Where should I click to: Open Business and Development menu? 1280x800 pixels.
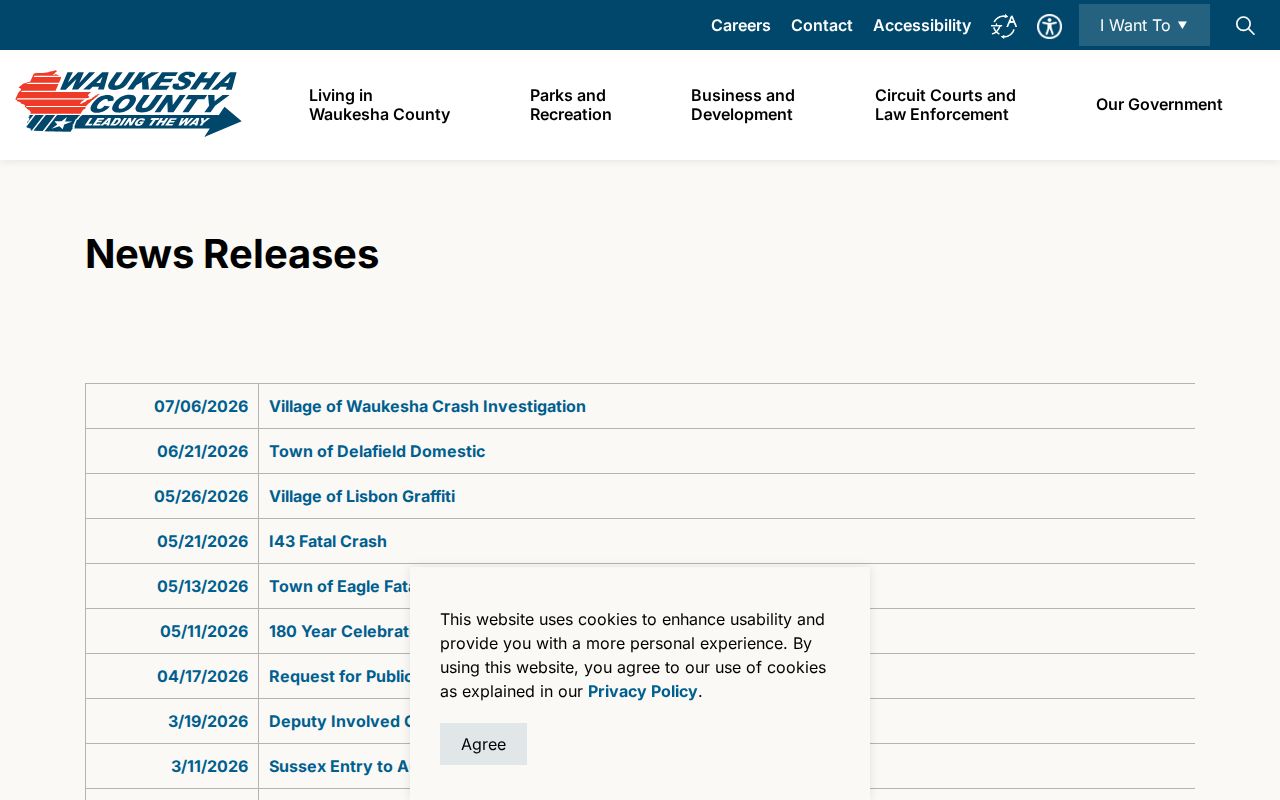743,105
